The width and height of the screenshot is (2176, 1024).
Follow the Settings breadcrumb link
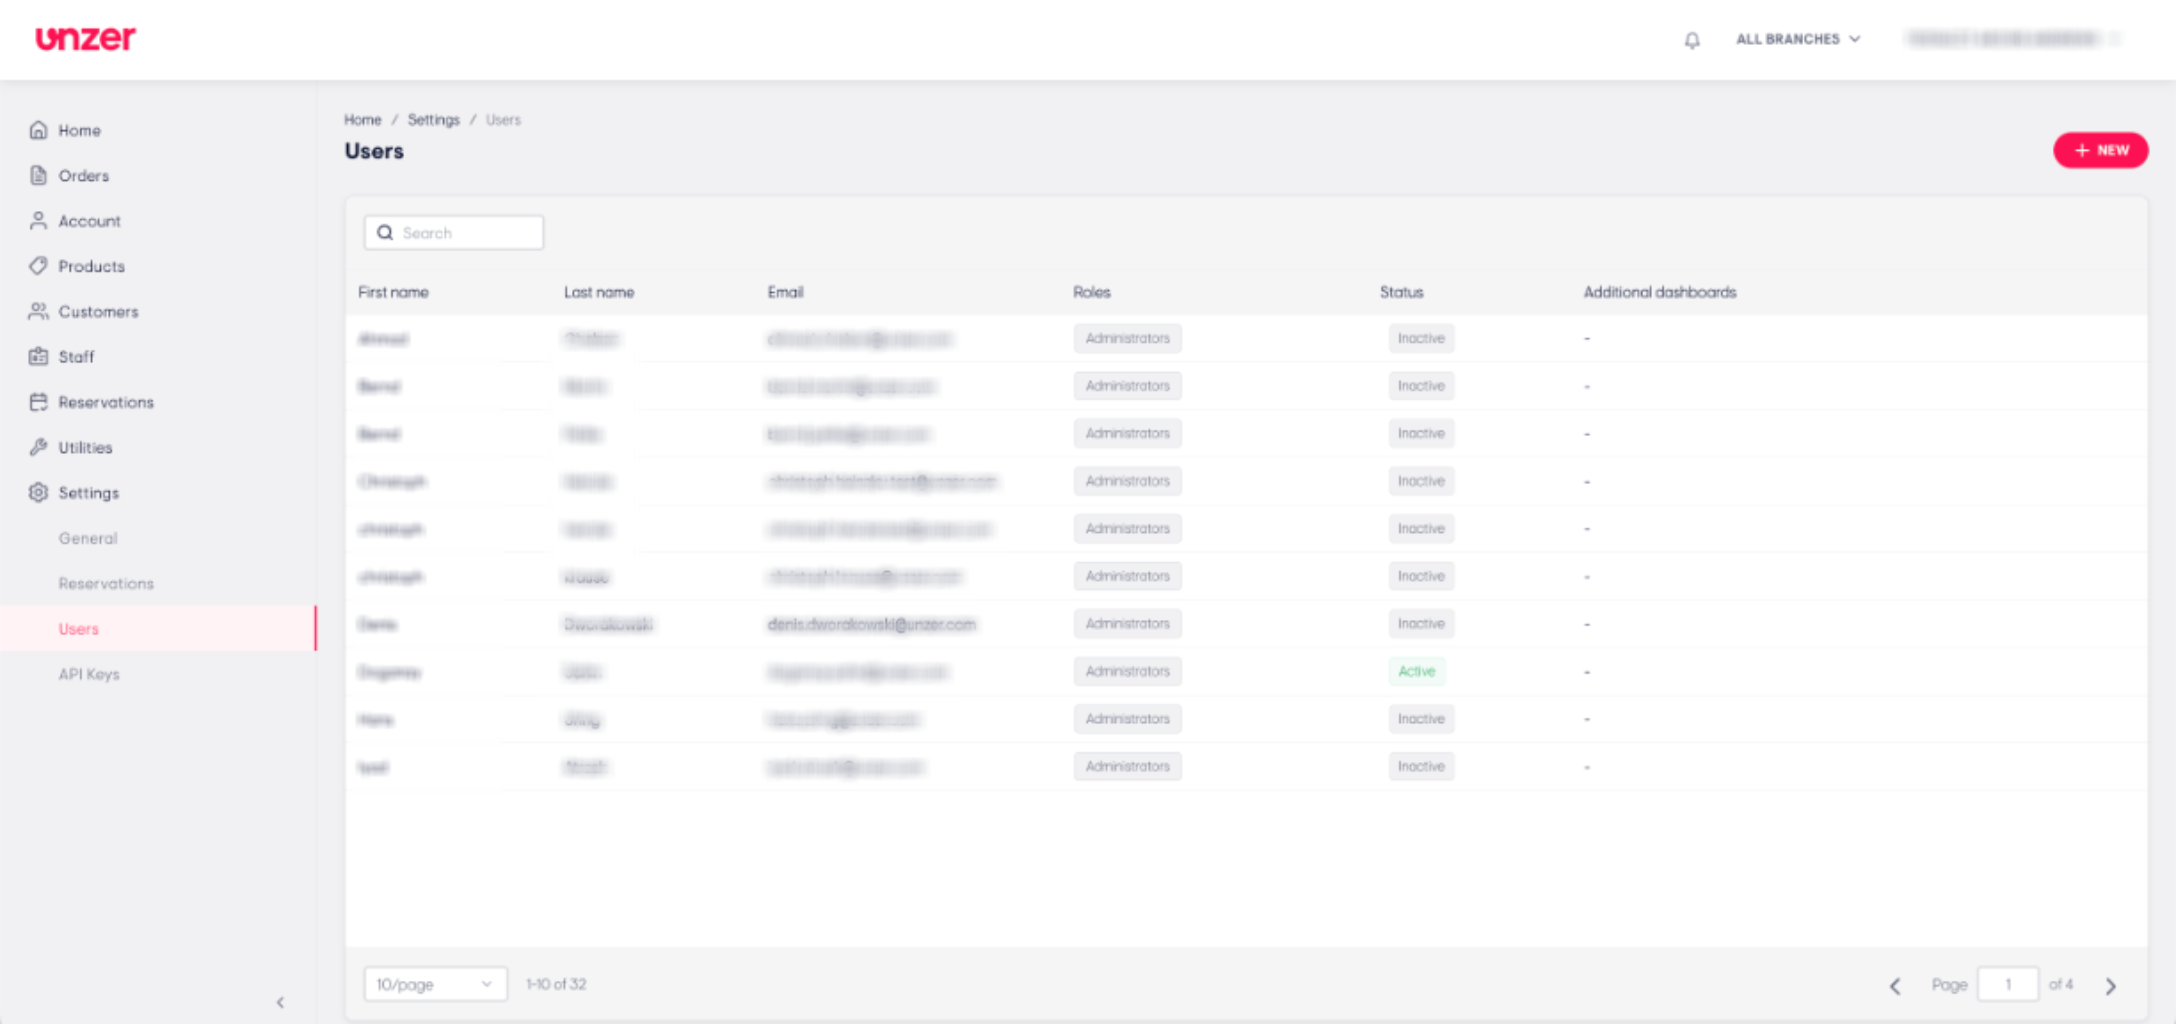[x=433, y=120]
